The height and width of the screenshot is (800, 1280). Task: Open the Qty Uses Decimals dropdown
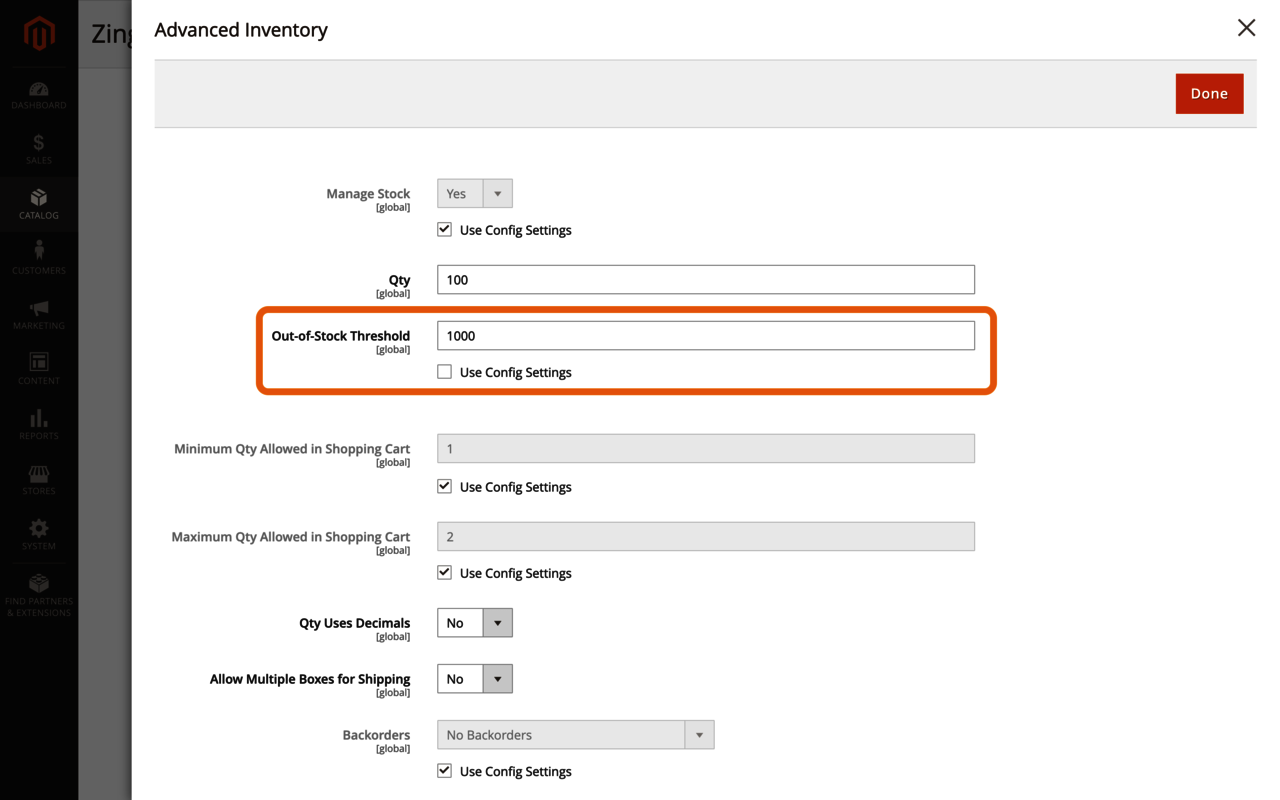(x=475, y=623)
